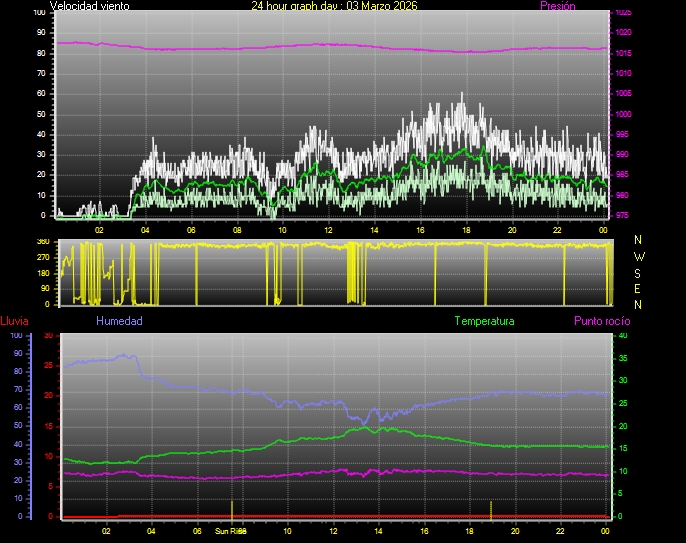Click the W wind direction label
Image resolution: width=686 pixels, height=543 pixels.
coord(638,256)
